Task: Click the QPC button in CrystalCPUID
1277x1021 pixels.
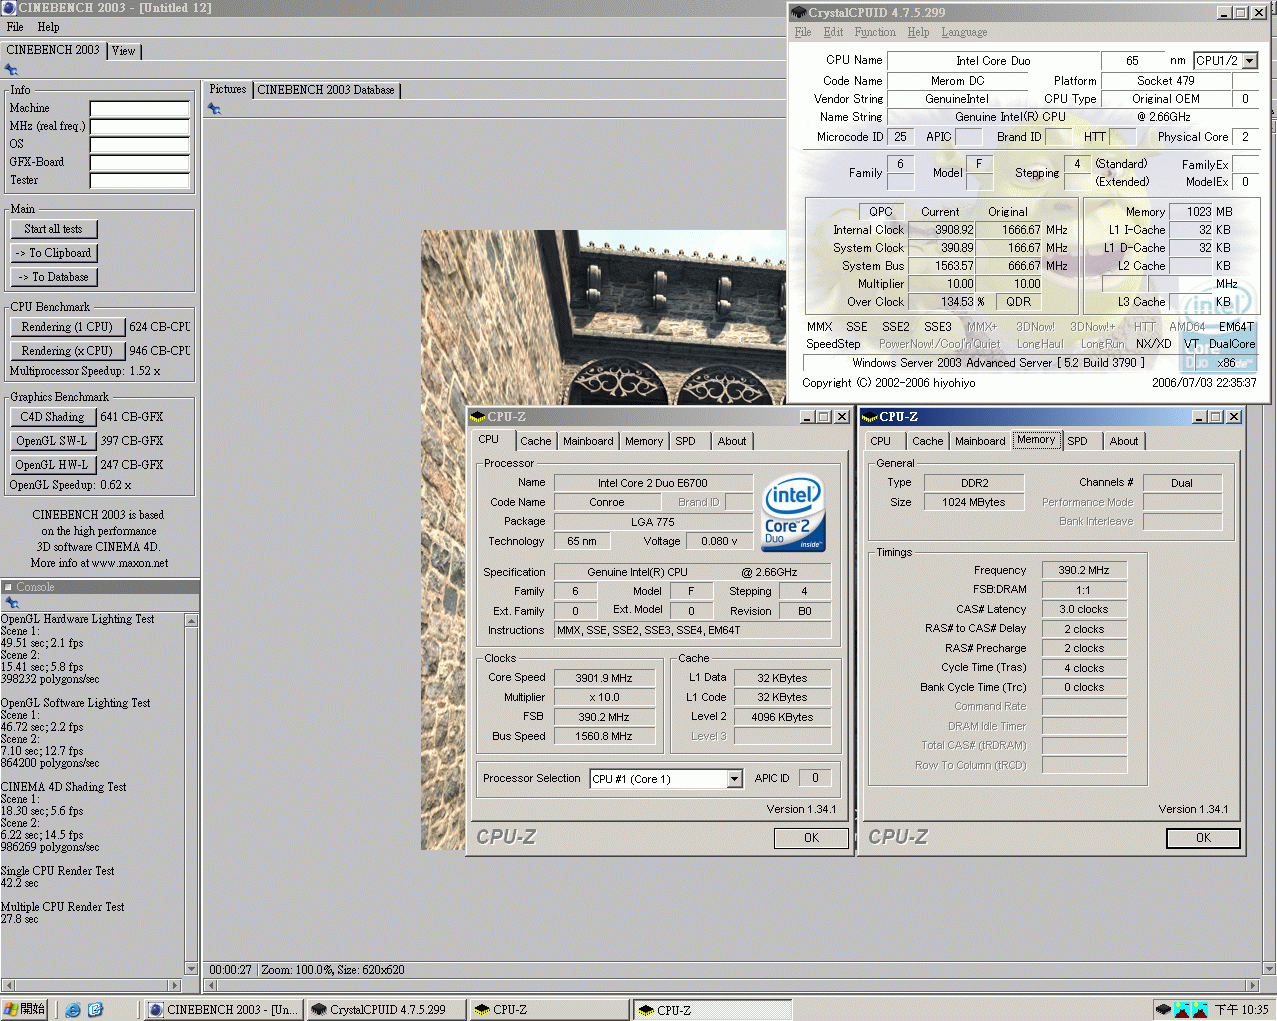Action: (x=881, y=212)
